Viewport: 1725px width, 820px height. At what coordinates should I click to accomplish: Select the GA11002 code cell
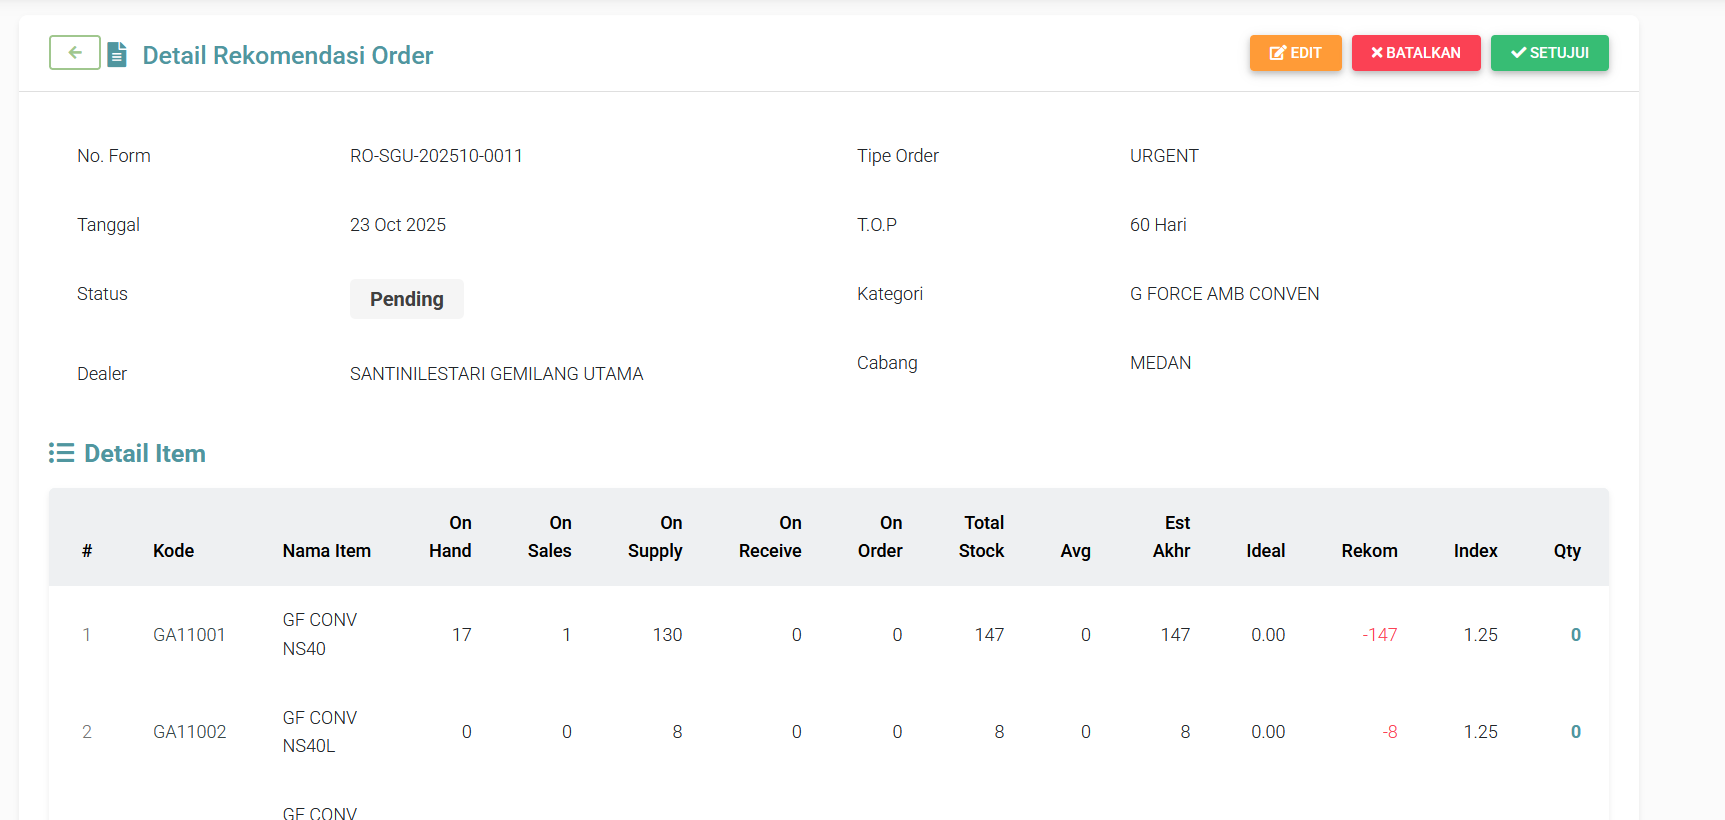pyautogui.click(x=189, y=732)
